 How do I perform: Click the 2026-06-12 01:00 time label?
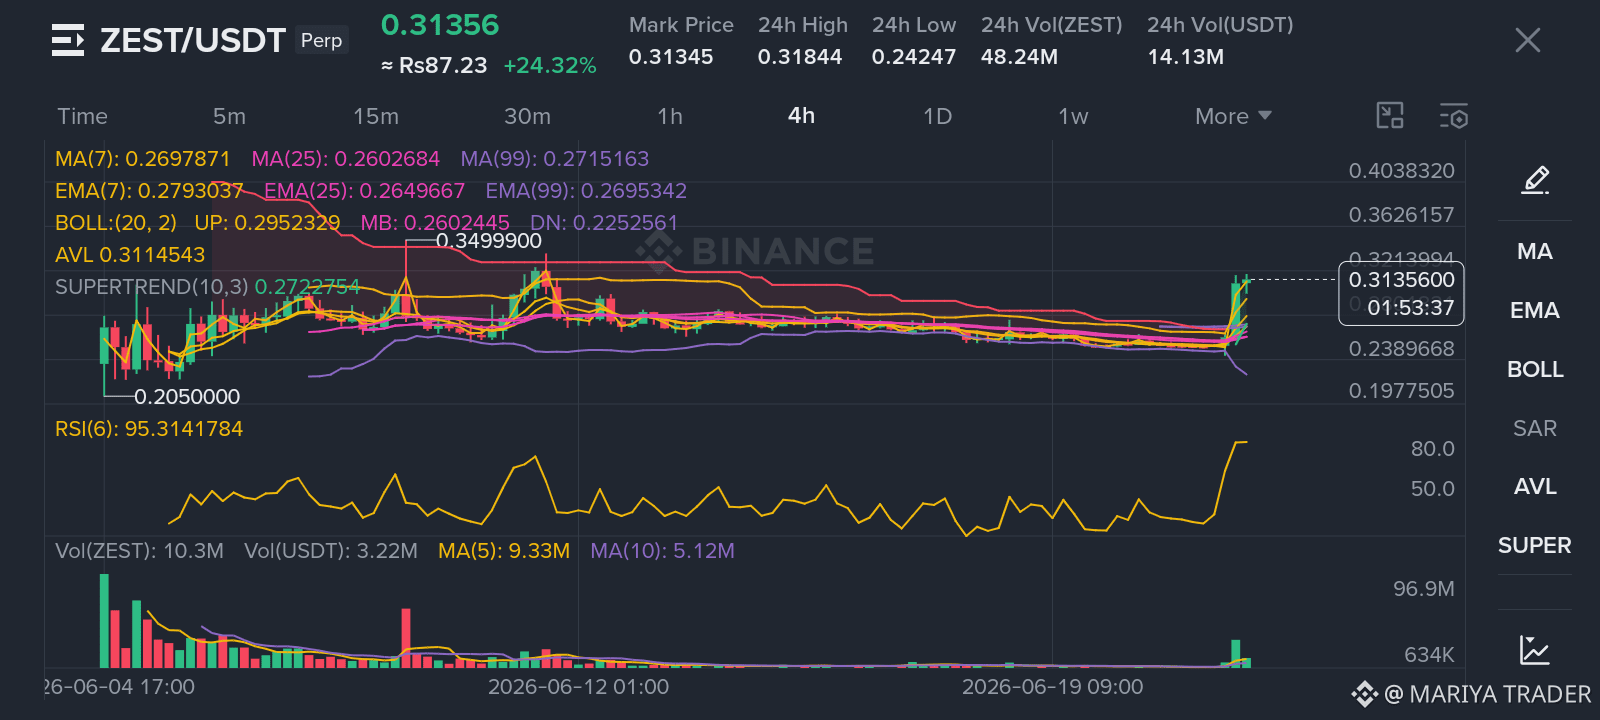click(578, 687)
